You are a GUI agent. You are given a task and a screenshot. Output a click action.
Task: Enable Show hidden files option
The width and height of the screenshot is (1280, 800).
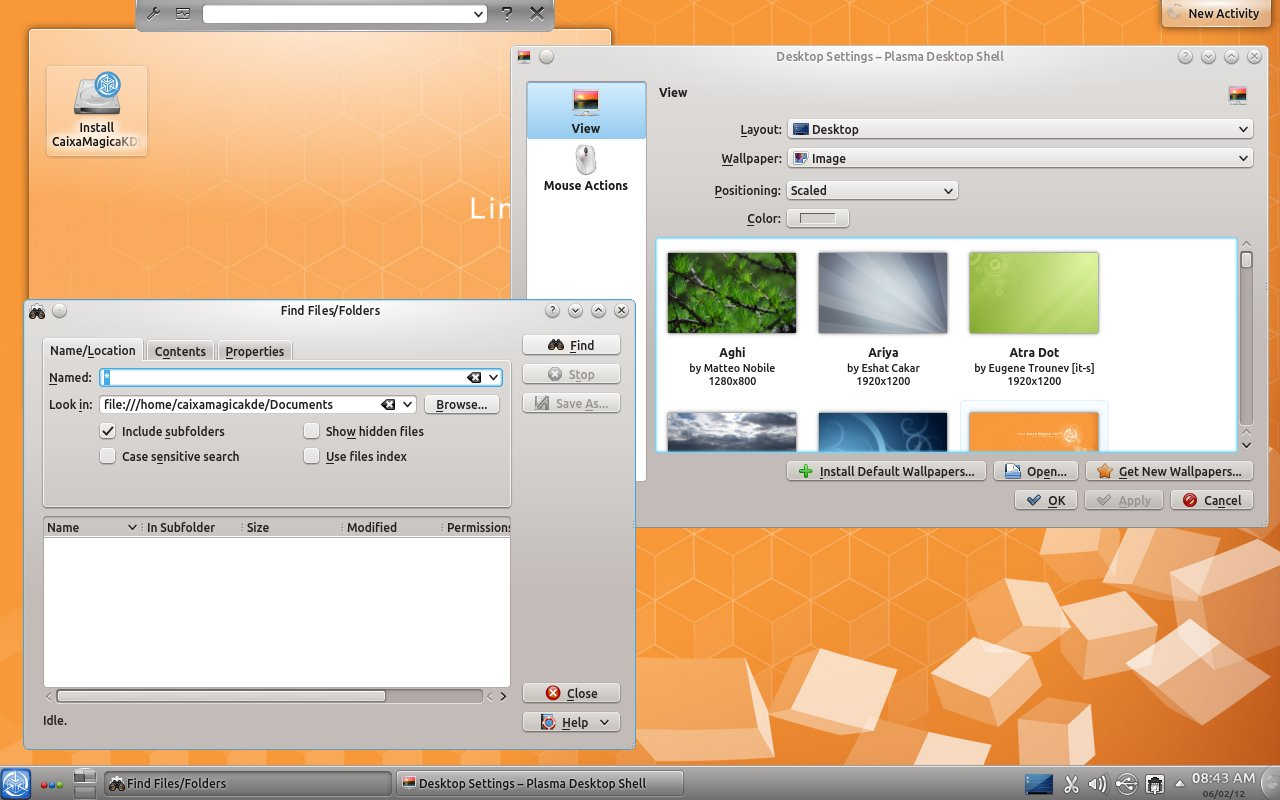tap(312, 432)
